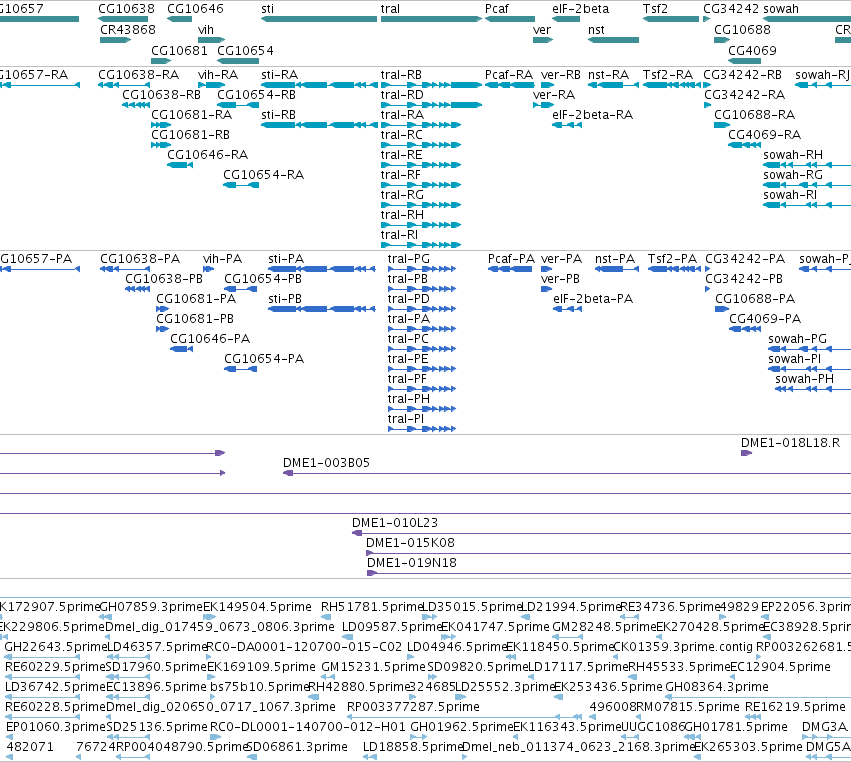Click protein CG4069-PA
Image resolution: width=851 pixels, height=762 pixels.
click(x=745, y=329)
